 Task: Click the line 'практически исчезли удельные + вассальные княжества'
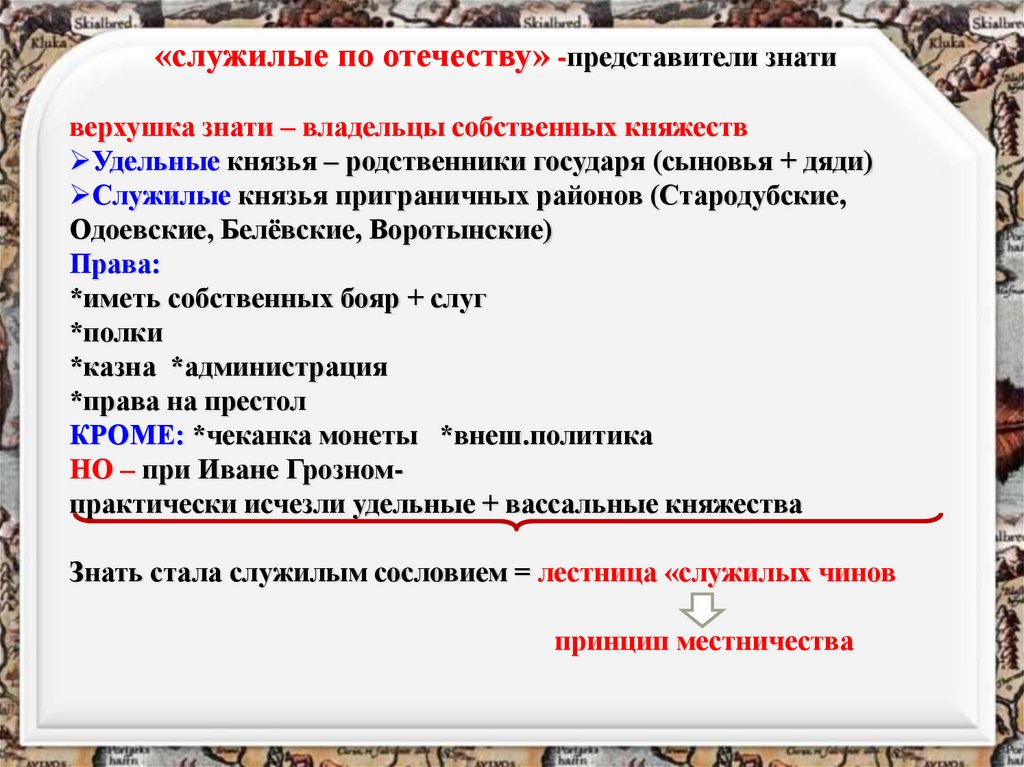(436, 505)
